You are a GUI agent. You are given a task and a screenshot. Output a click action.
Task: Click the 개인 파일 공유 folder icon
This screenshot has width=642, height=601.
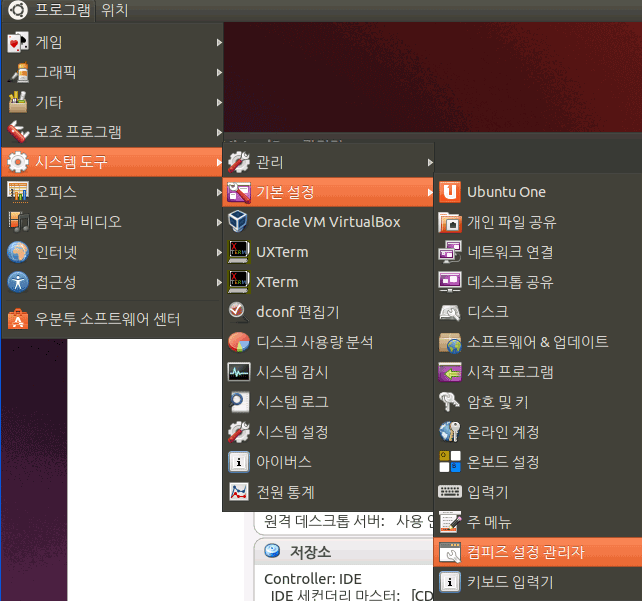450,221
